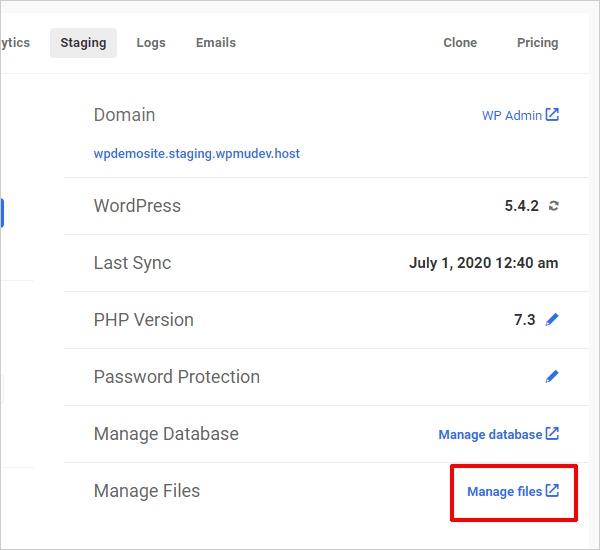Click external-link icon beside WP Admin
The image size is (600, 550).
click(x=552, y=114)
